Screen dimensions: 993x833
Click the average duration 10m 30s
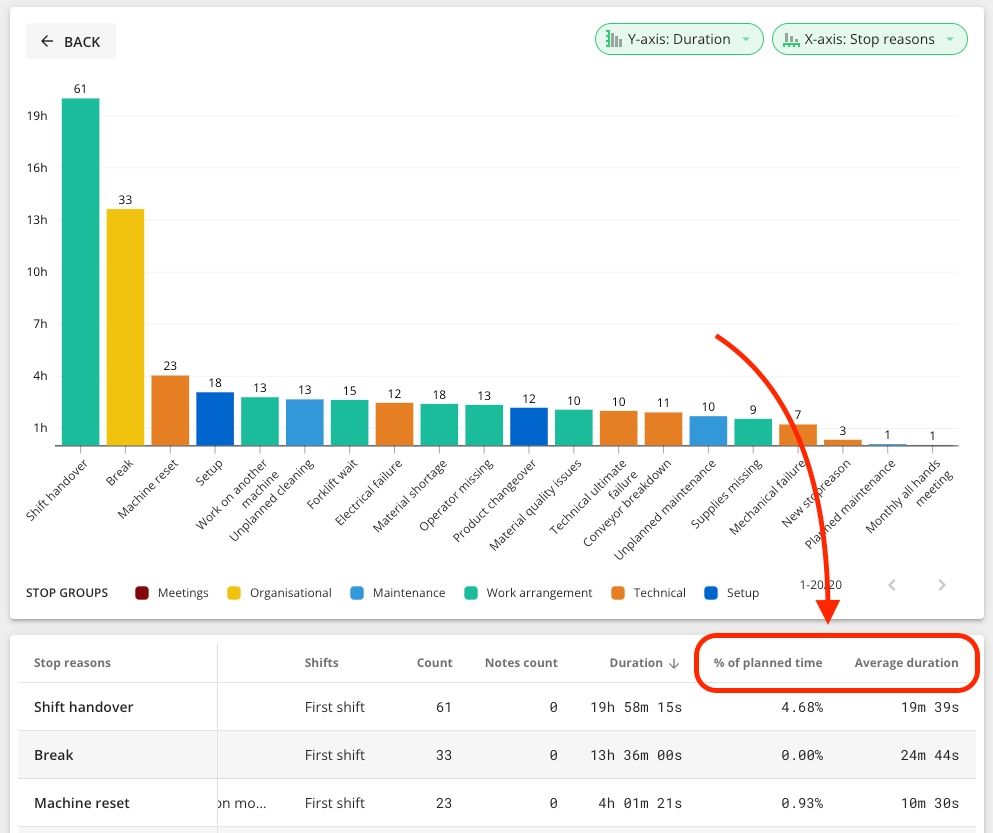(x=930, y=803)
